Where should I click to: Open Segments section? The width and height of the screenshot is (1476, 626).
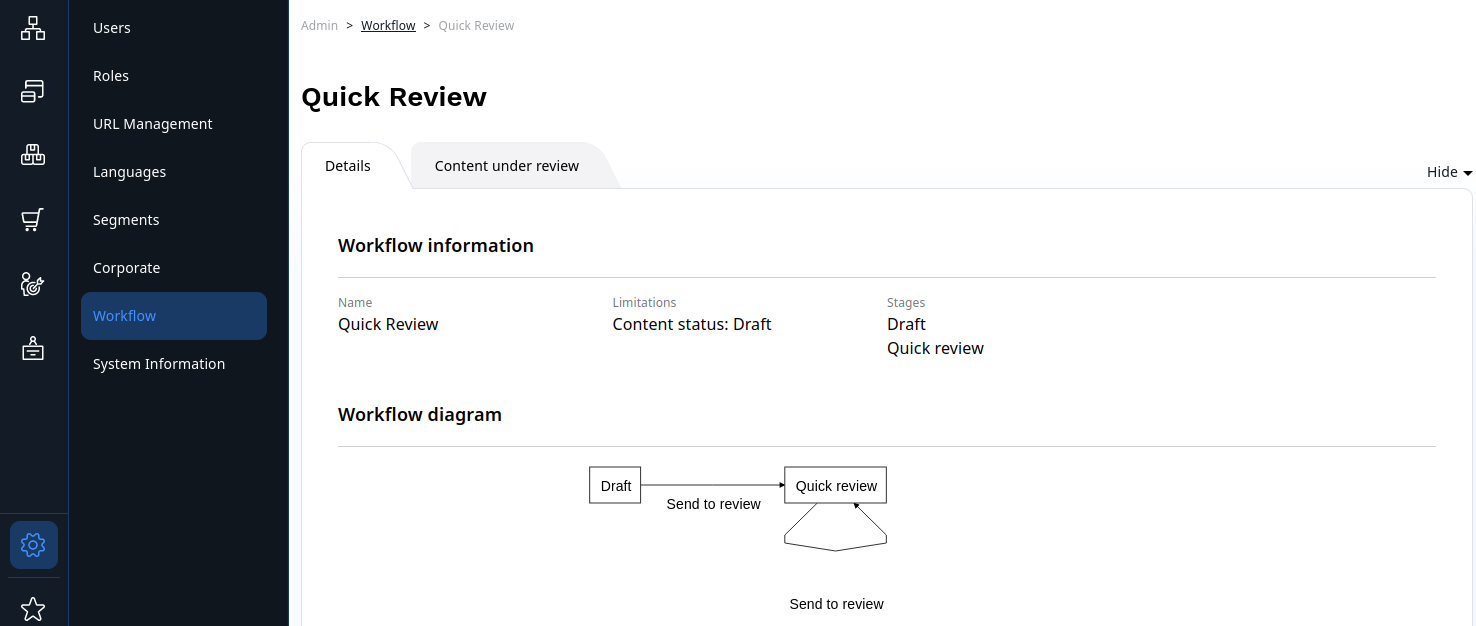click(174, 220)
